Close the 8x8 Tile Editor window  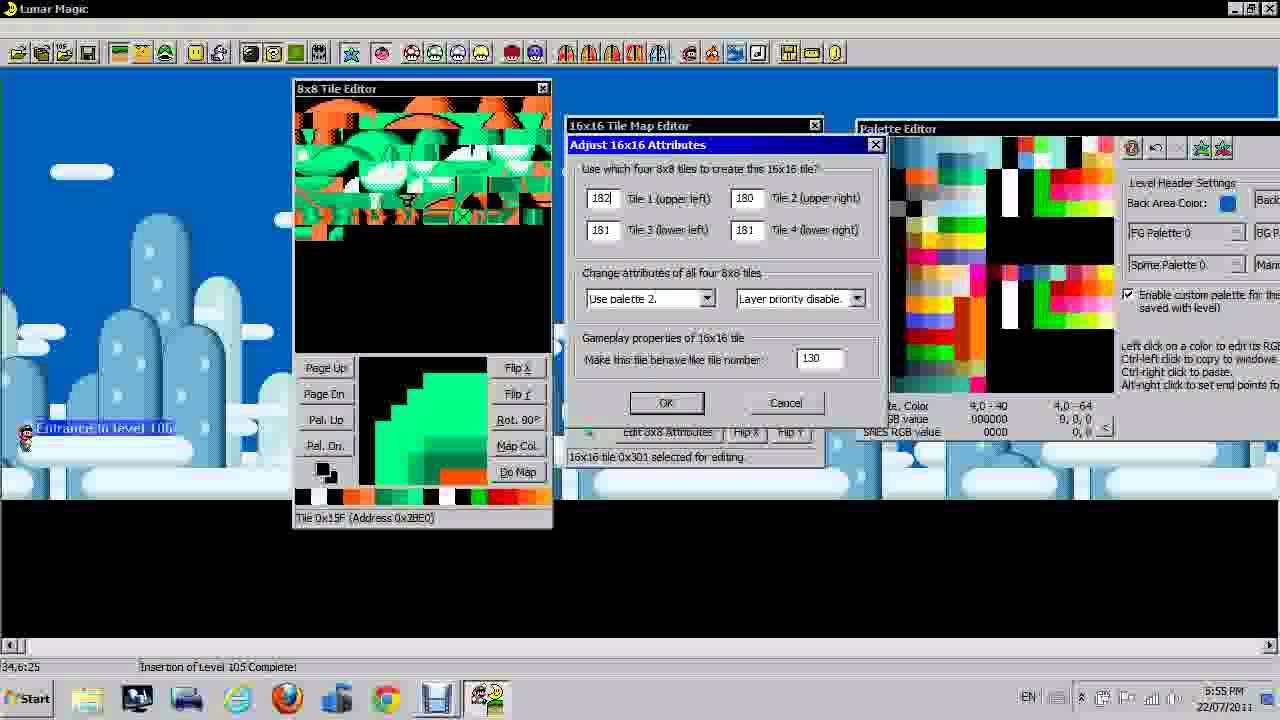(x=543, y=88)
